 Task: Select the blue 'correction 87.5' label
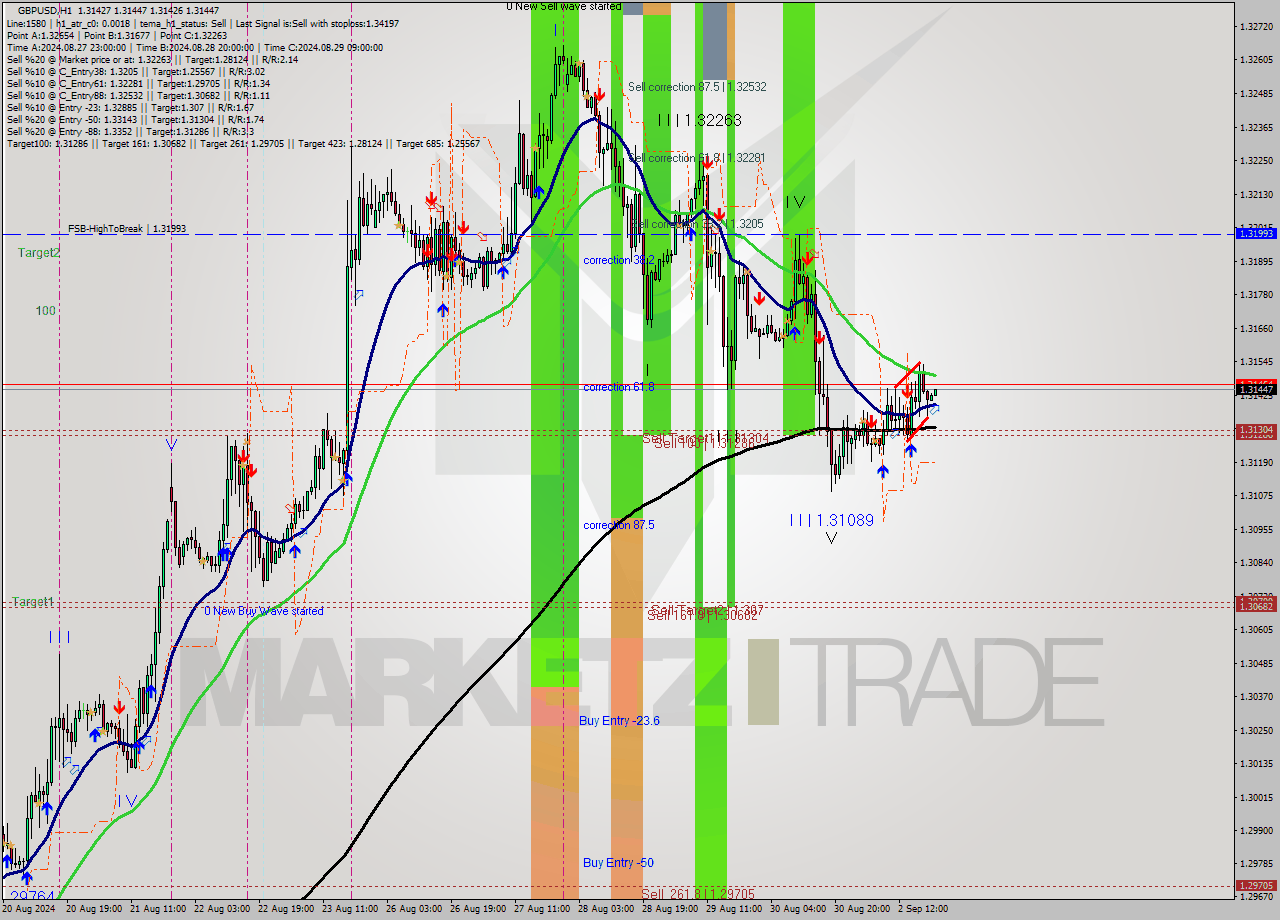click(x=619, y=525)
